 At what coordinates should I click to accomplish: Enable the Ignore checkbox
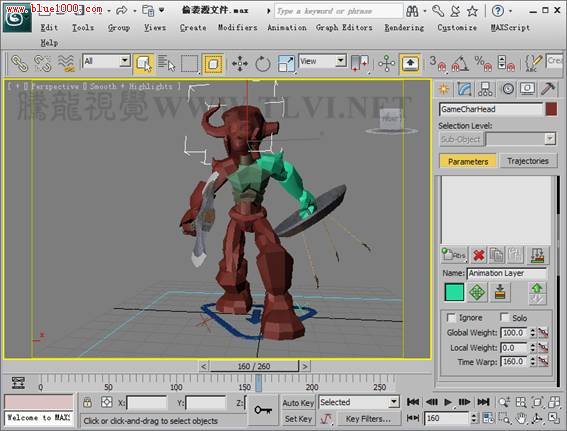tap(451, 318)
